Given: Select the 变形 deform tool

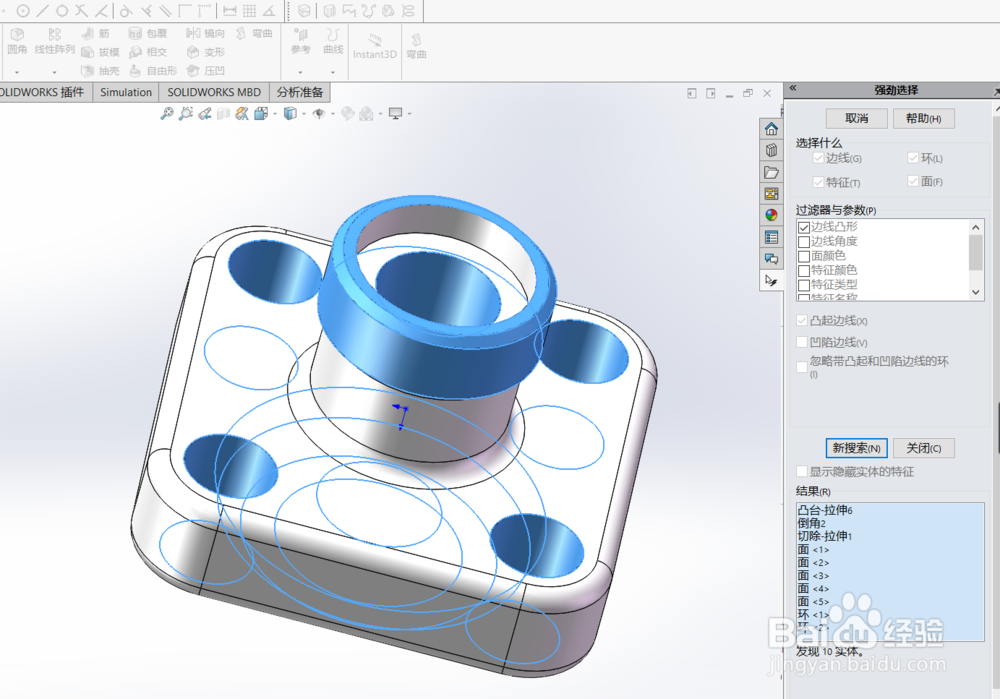Looking at the screenshot, I should click(205, 52).
